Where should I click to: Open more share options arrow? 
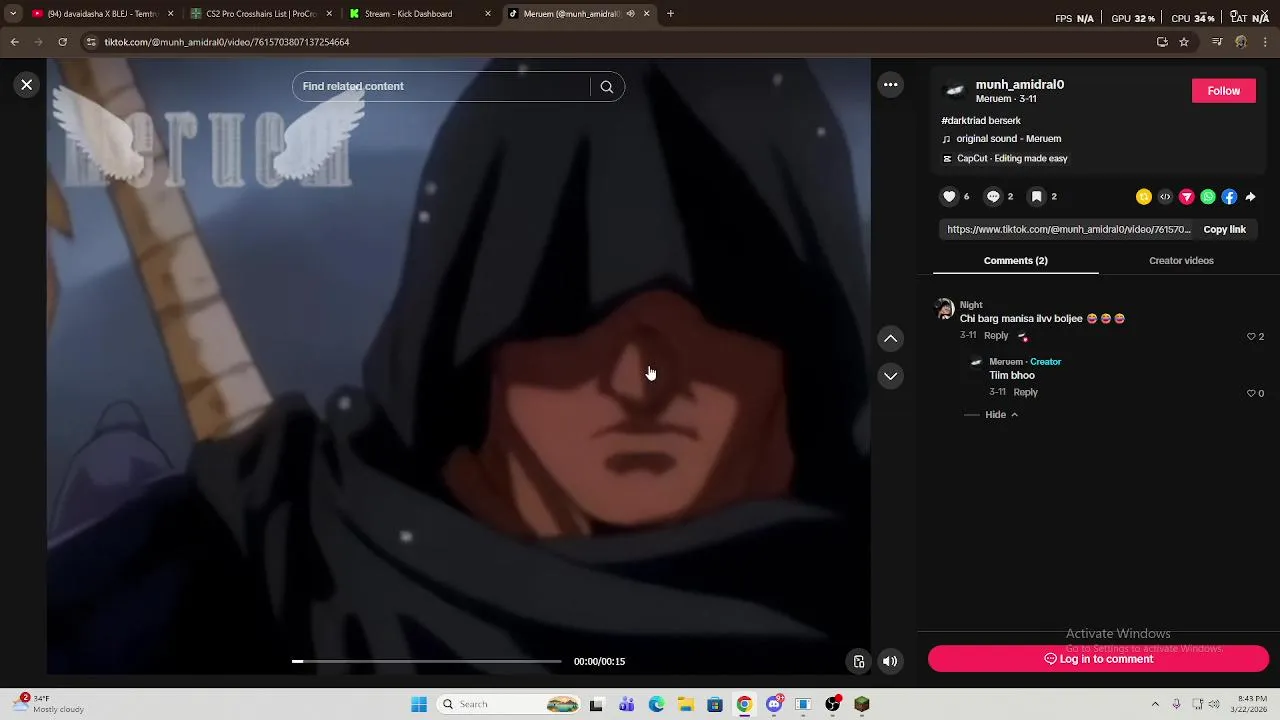pyautogui.click(x=1251, y=197)
